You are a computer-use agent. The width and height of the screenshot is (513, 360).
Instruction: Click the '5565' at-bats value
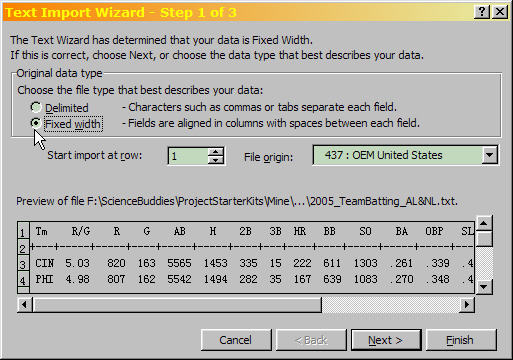point(179,263)
